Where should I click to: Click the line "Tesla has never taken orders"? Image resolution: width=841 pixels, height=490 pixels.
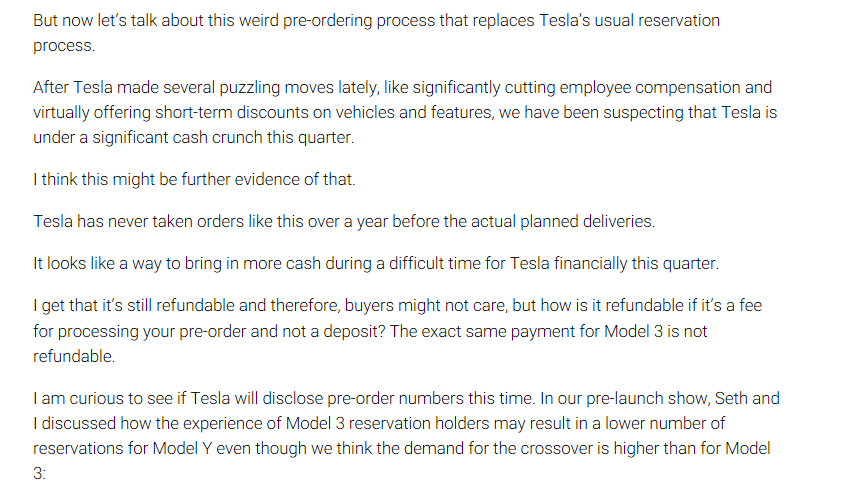(344, 221)
